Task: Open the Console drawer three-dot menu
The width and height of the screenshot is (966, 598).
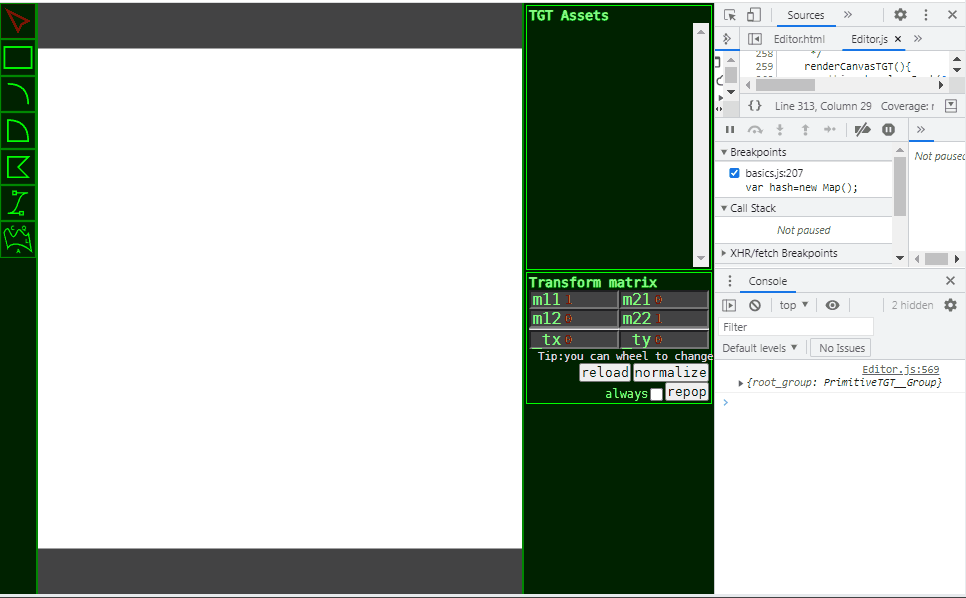Action: pyautogui.click(x=730, y=281)
